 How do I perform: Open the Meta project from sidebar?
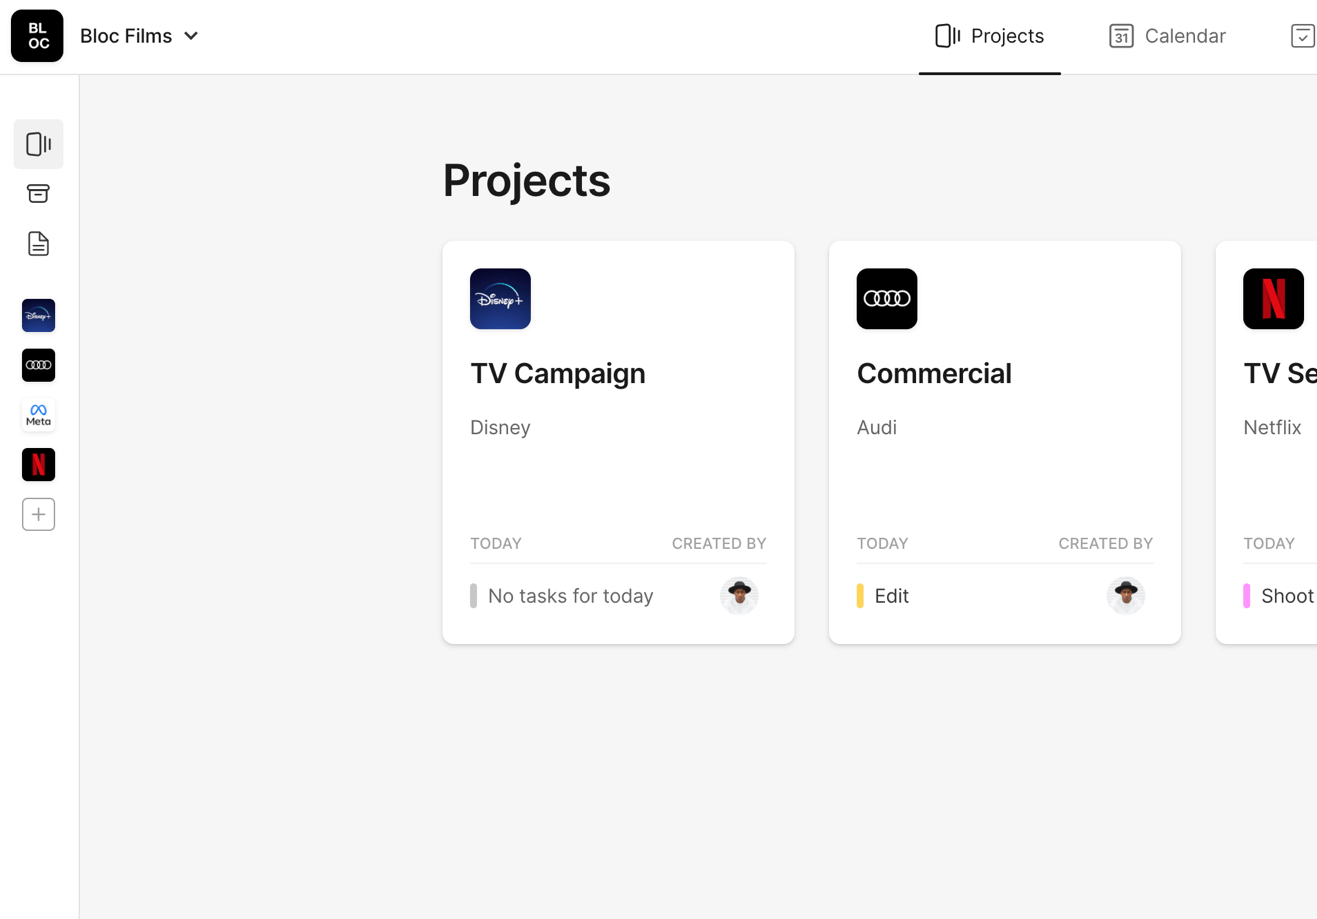click(38, 415)
